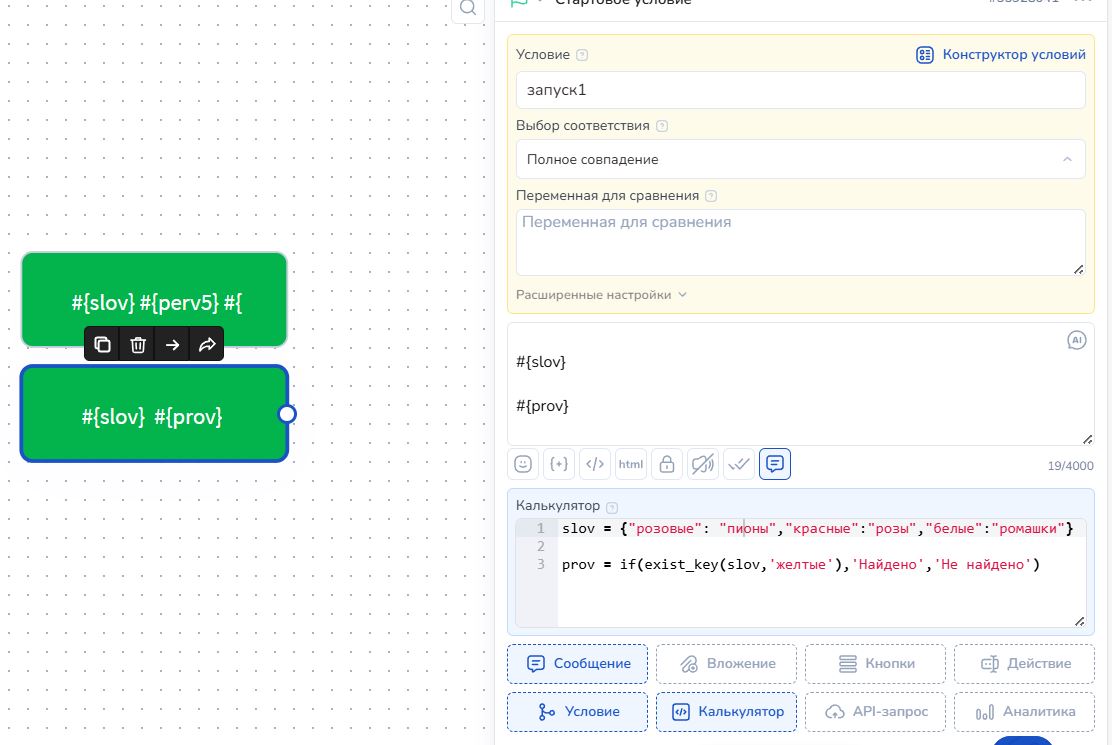
Task: Copy block using the duplicate icon
Action: [x=102, y=345]
